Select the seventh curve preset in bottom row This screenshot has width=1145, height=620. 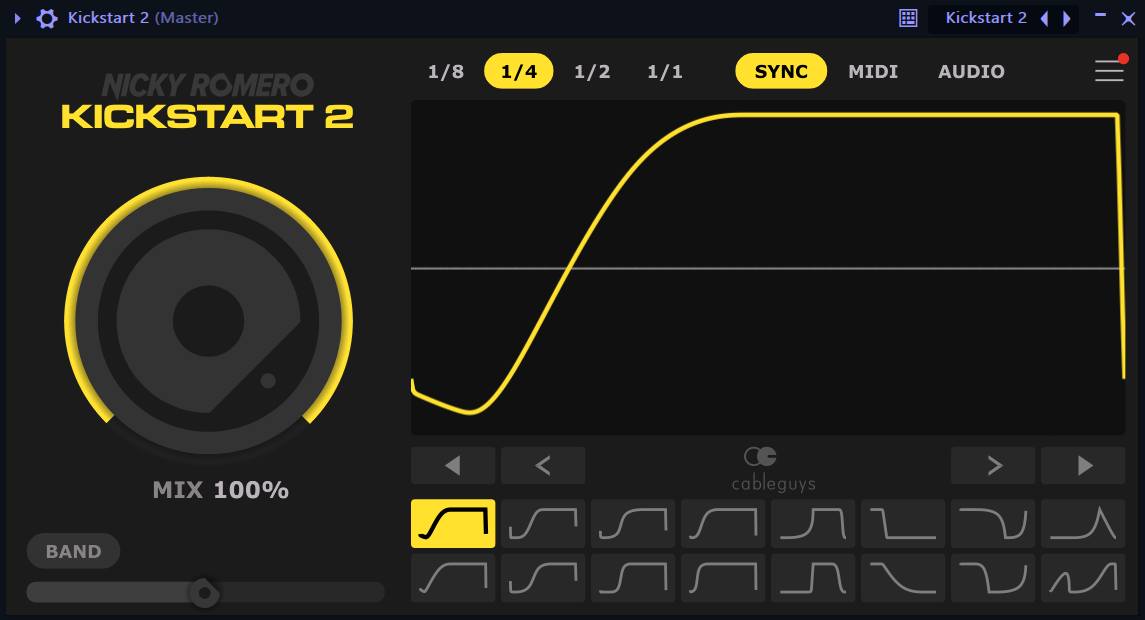click(993, 578)
